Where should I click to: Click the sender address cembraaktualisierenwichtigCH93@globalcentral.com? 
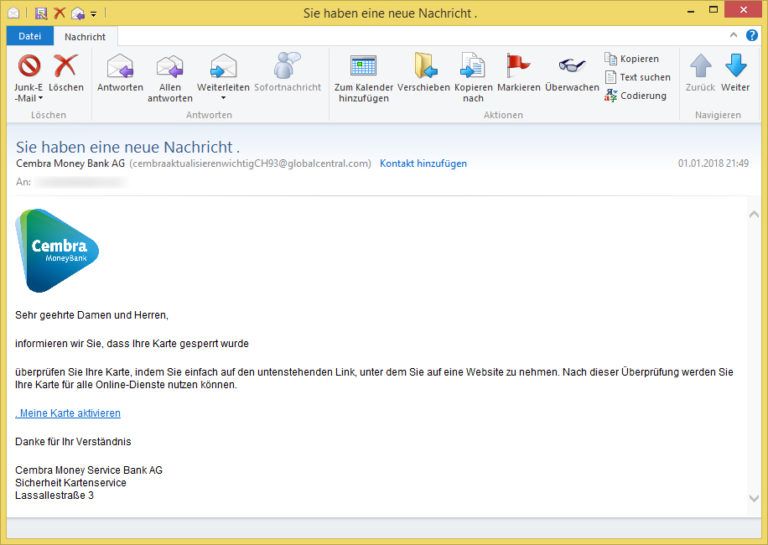pyautogui.click(x=250, y=164)
